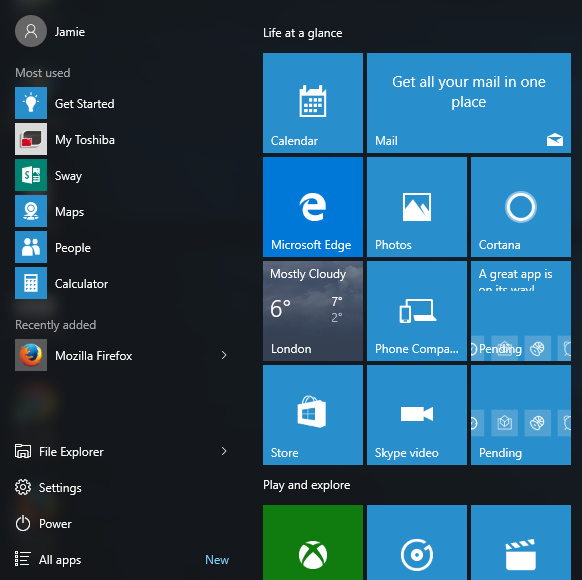
Task: Expand Mozilla Firefox jump list arrow
Action: click(224, 355)
